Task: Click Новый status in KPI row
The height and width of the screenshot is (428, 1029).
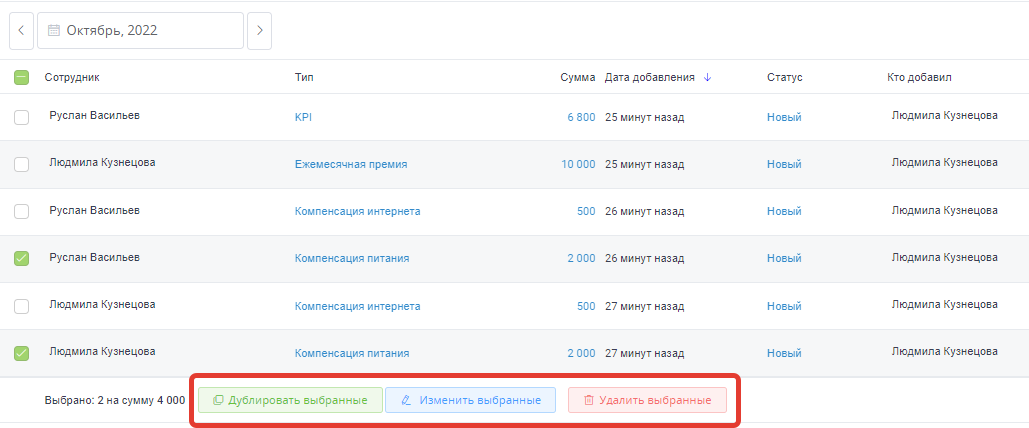Action: coord(784,118)
